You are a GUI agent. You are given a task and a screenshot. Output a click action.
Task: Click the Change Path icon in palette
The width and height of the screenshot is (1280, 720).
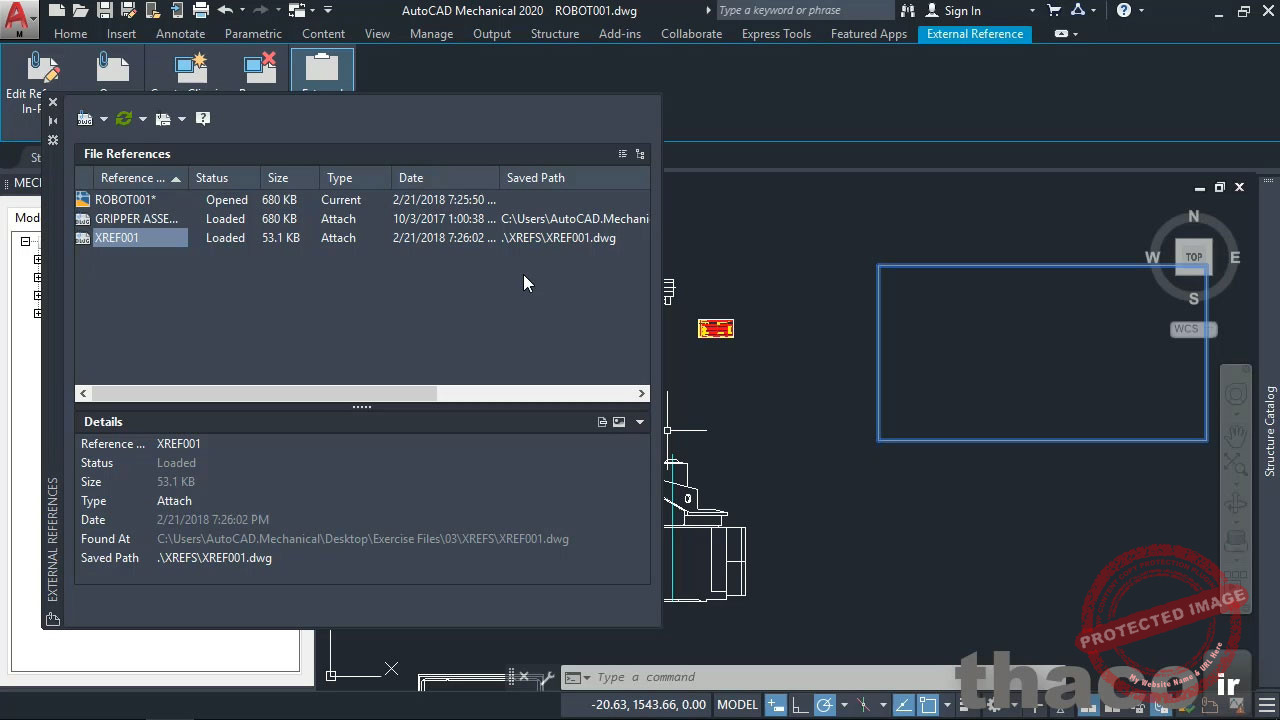click(x=163, y=119)
